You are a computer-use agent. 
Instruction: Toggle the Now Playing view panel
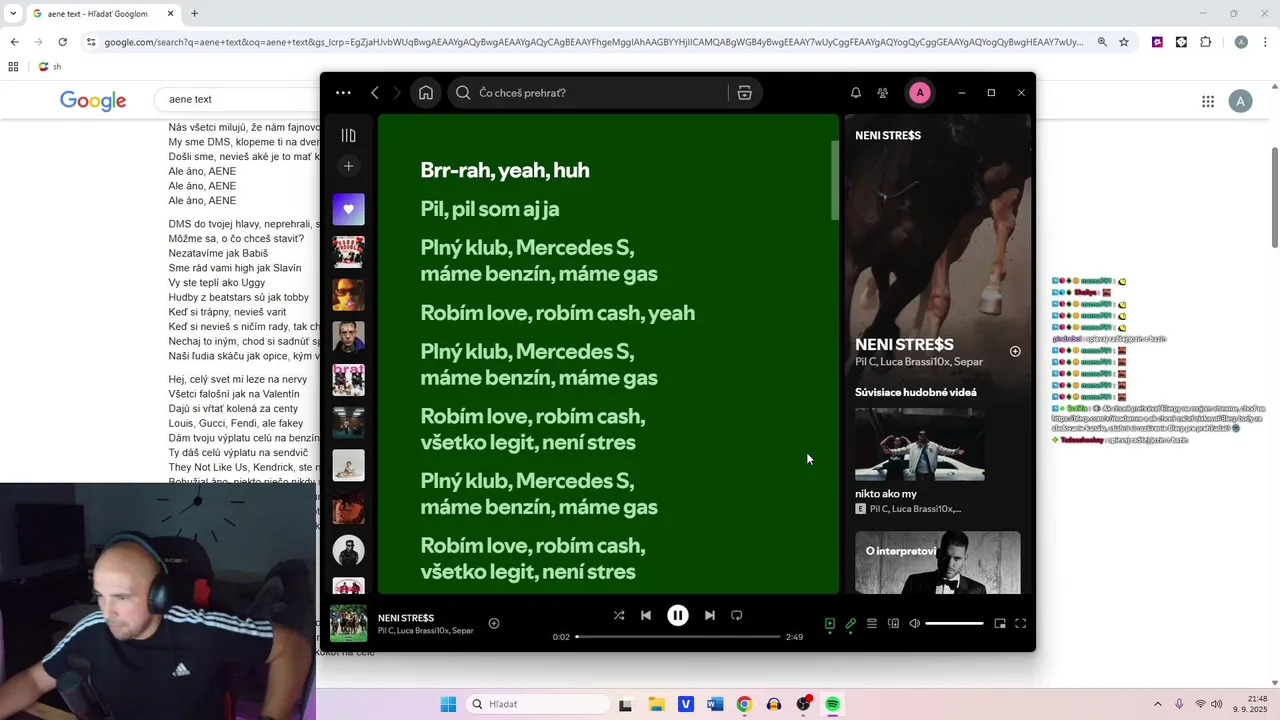pos(830,624)
